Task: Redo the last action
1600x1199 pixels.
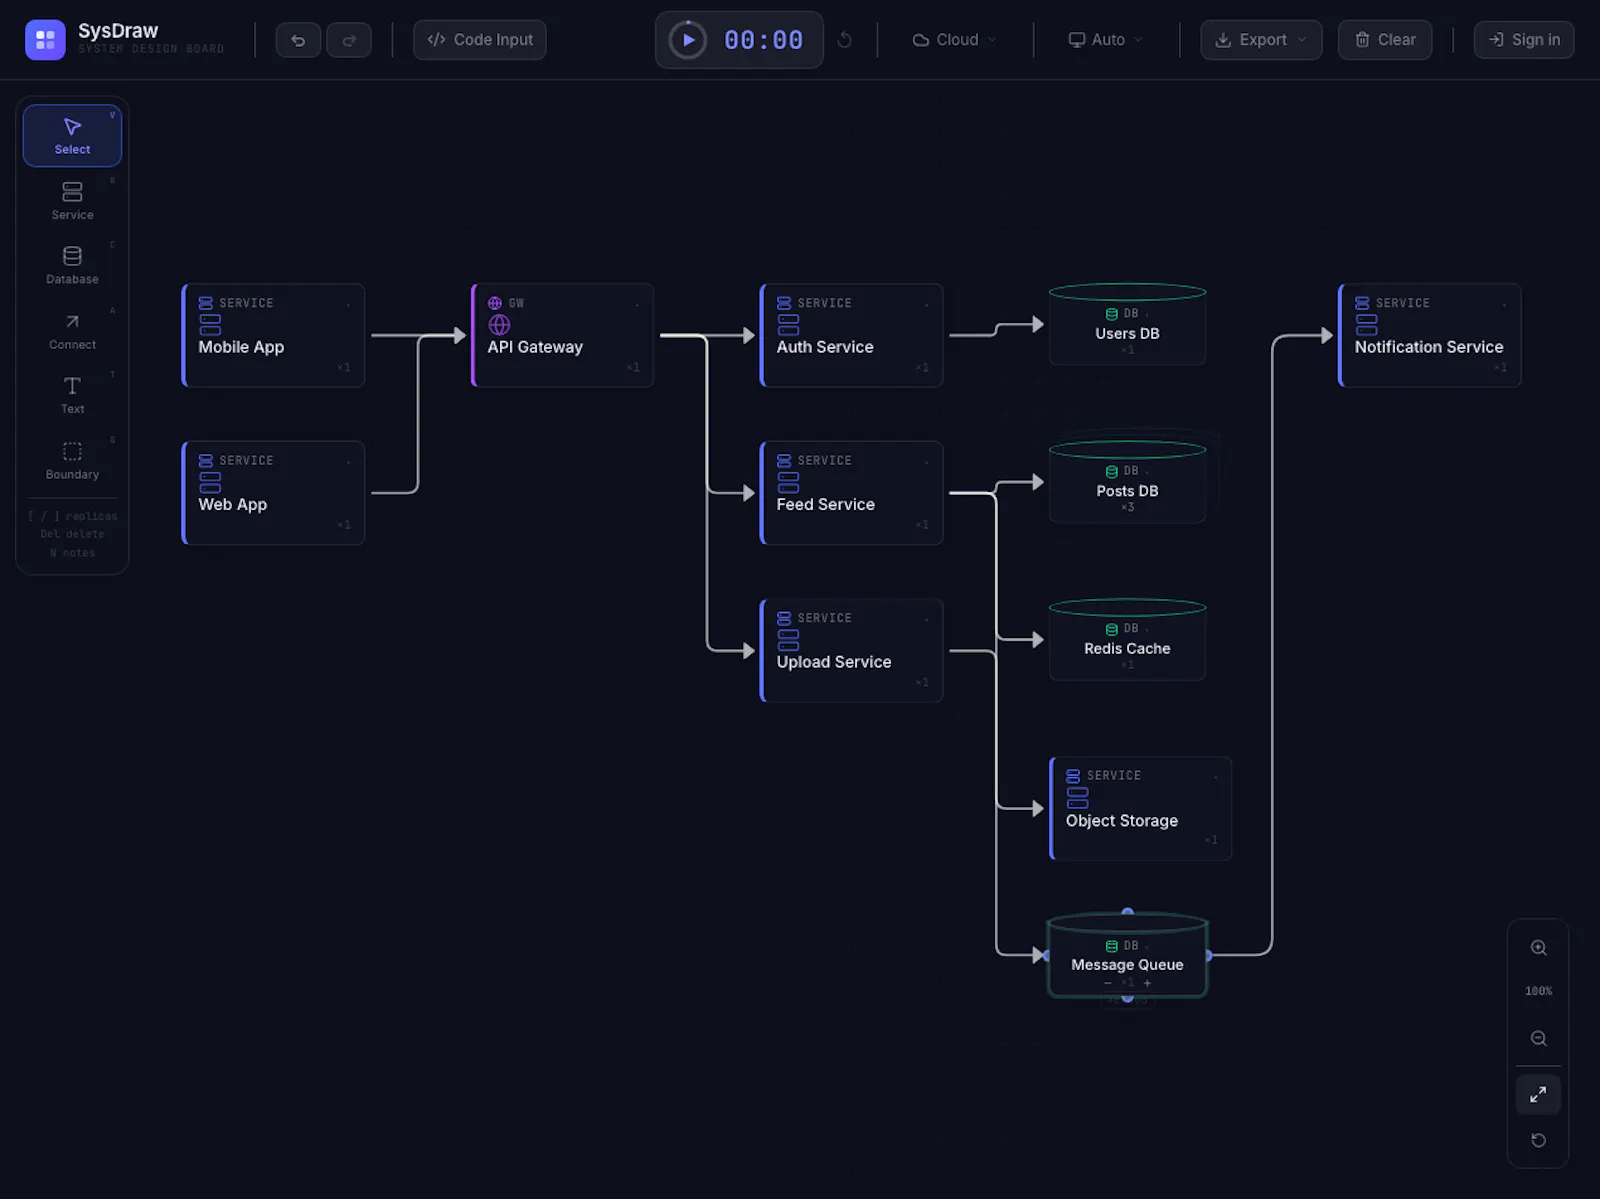Action: tap(349, 40)
